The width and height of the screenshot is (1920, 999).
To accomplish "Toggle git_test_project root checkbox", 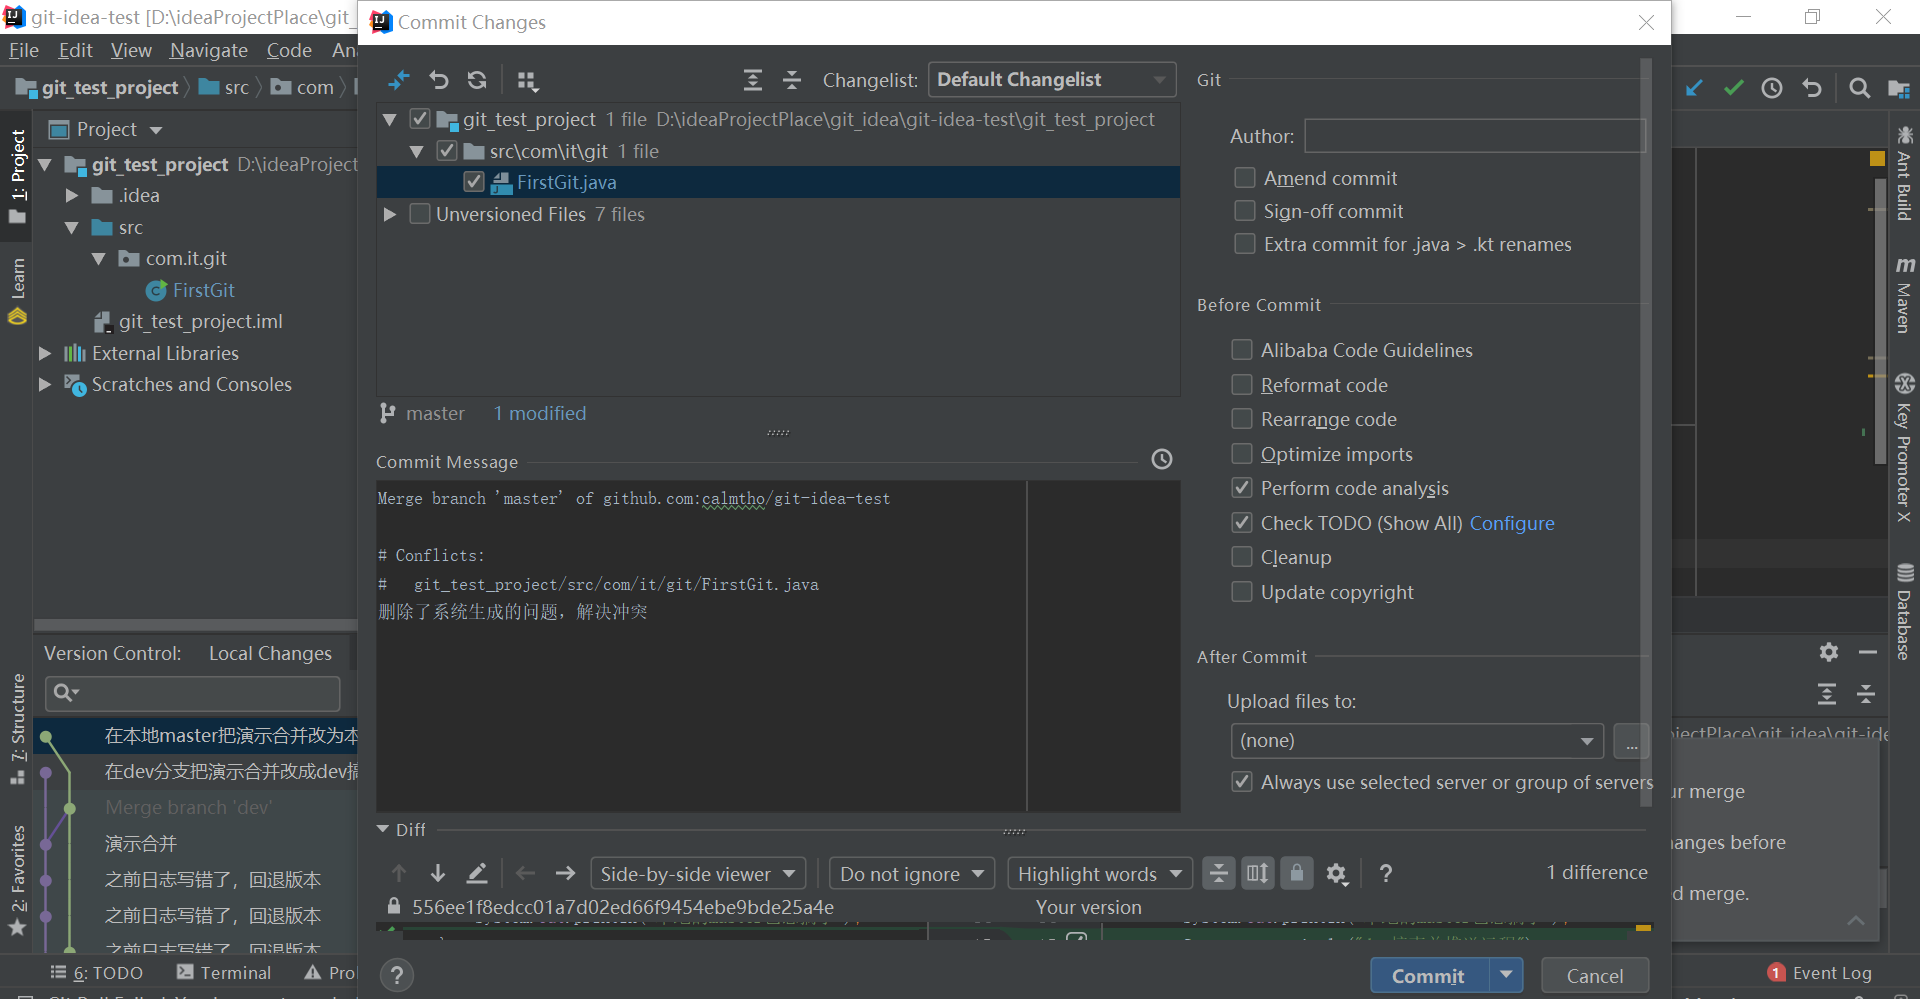I will [x=420, y=119].
